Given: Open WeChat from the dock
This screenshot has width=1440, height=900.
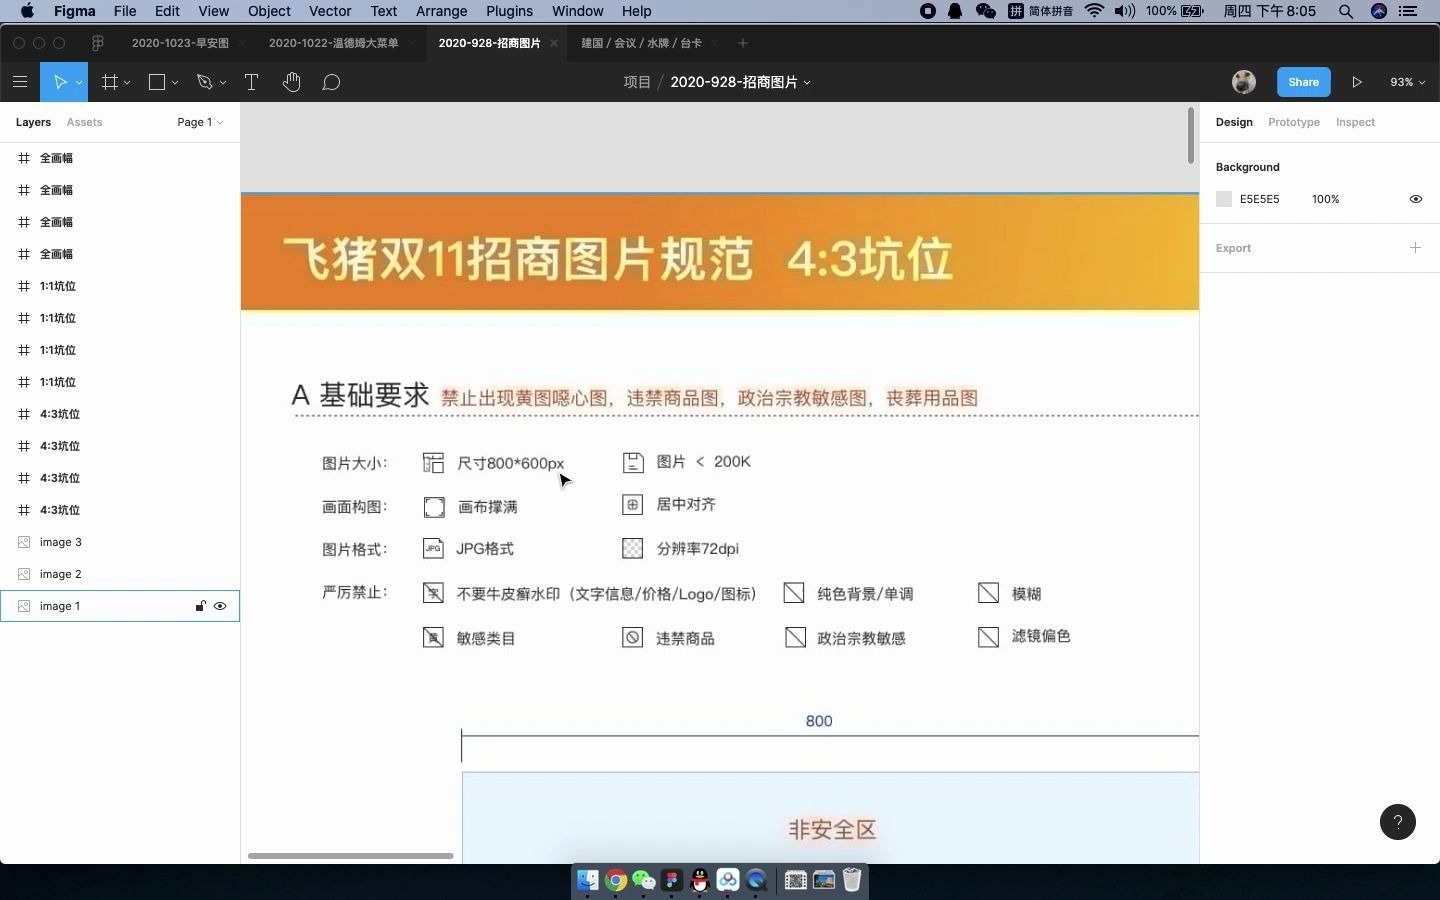Looking at the screenshot, I should click(x=644, y=880).
